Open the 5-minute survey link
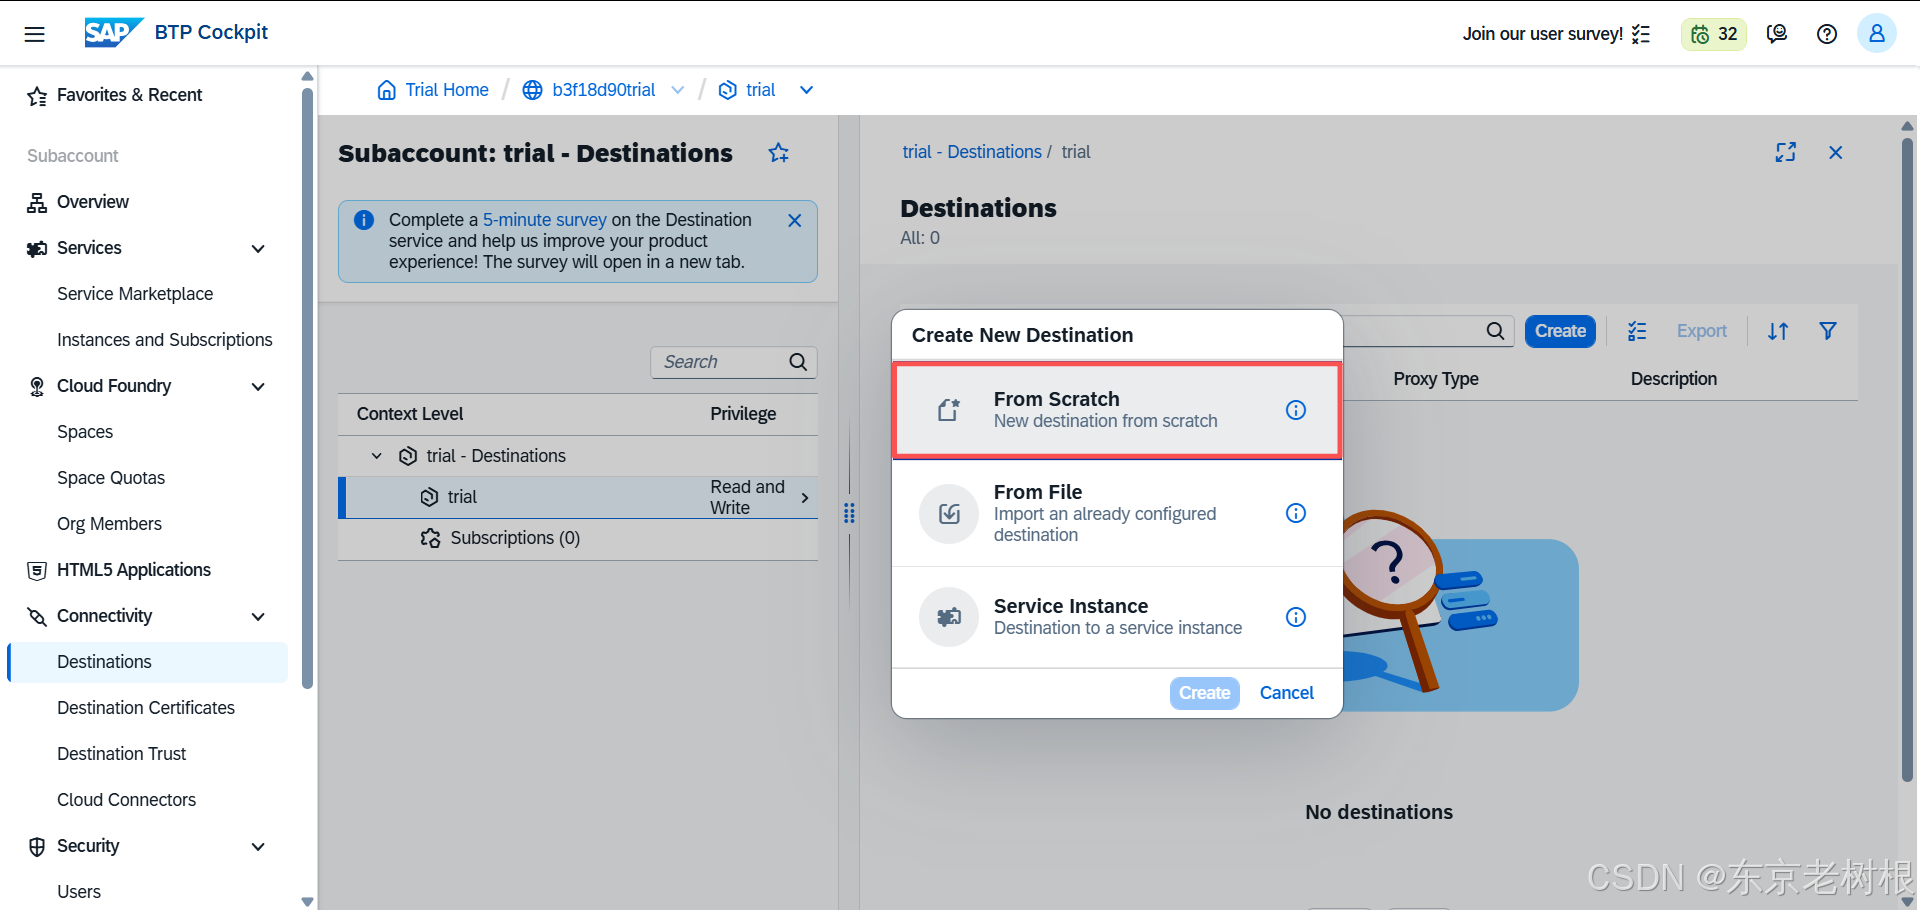 click(x=544, y=220)
